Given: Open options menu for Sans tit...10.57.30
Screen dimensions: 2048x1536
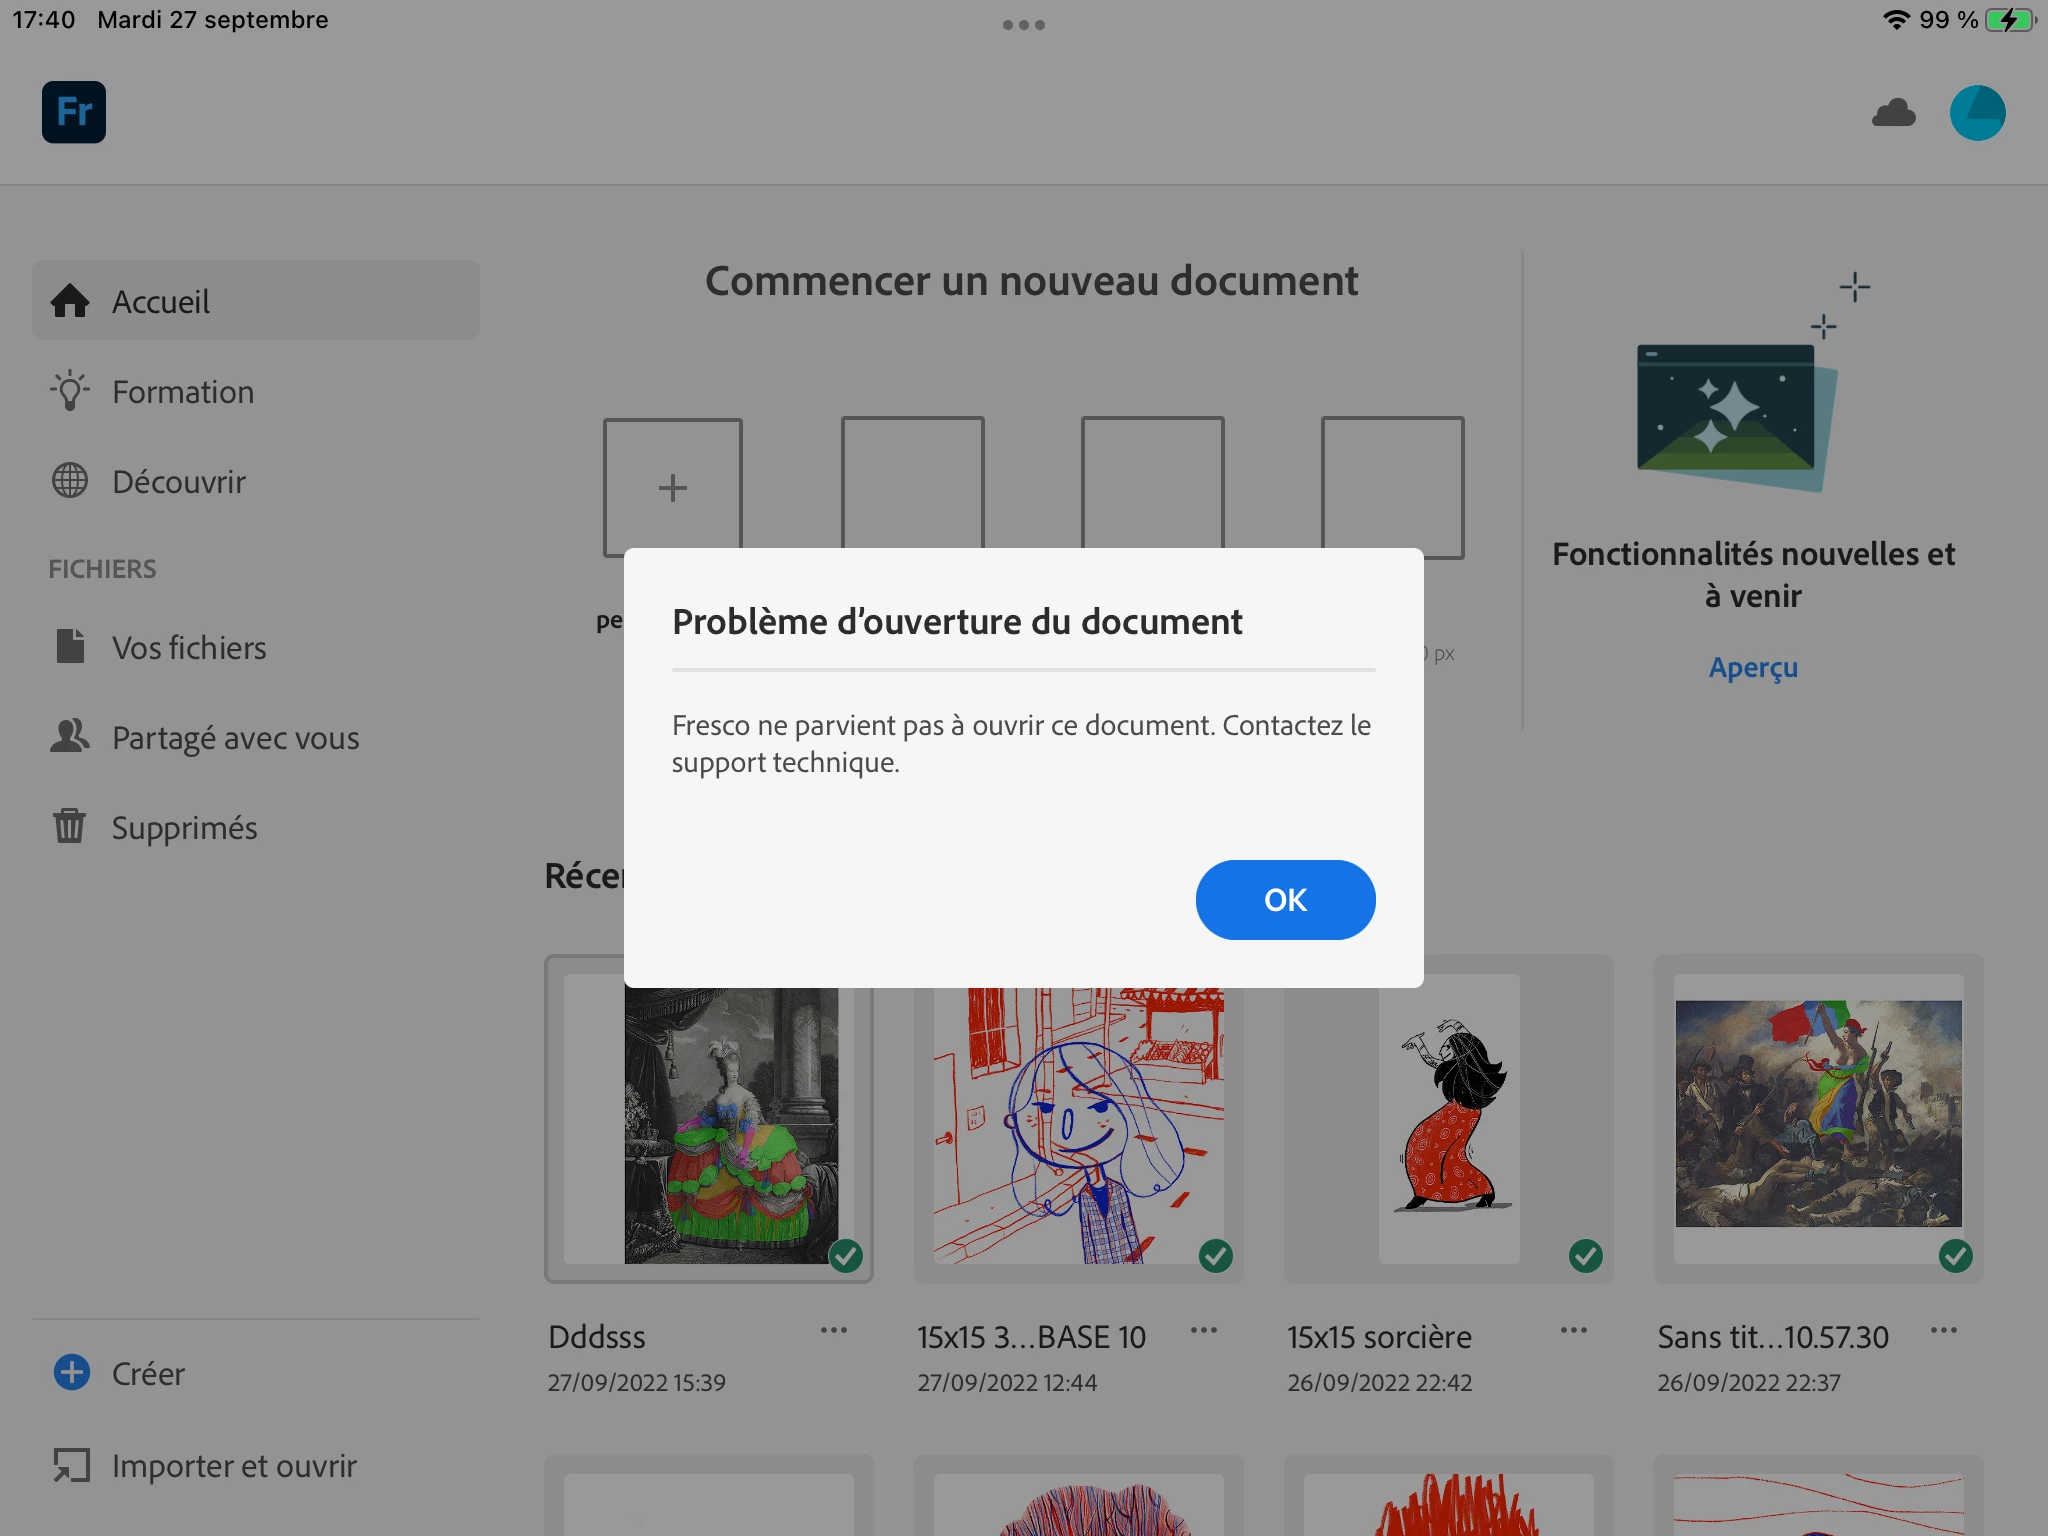Looking at the screenshot, I should [x=1944, y=1330].
